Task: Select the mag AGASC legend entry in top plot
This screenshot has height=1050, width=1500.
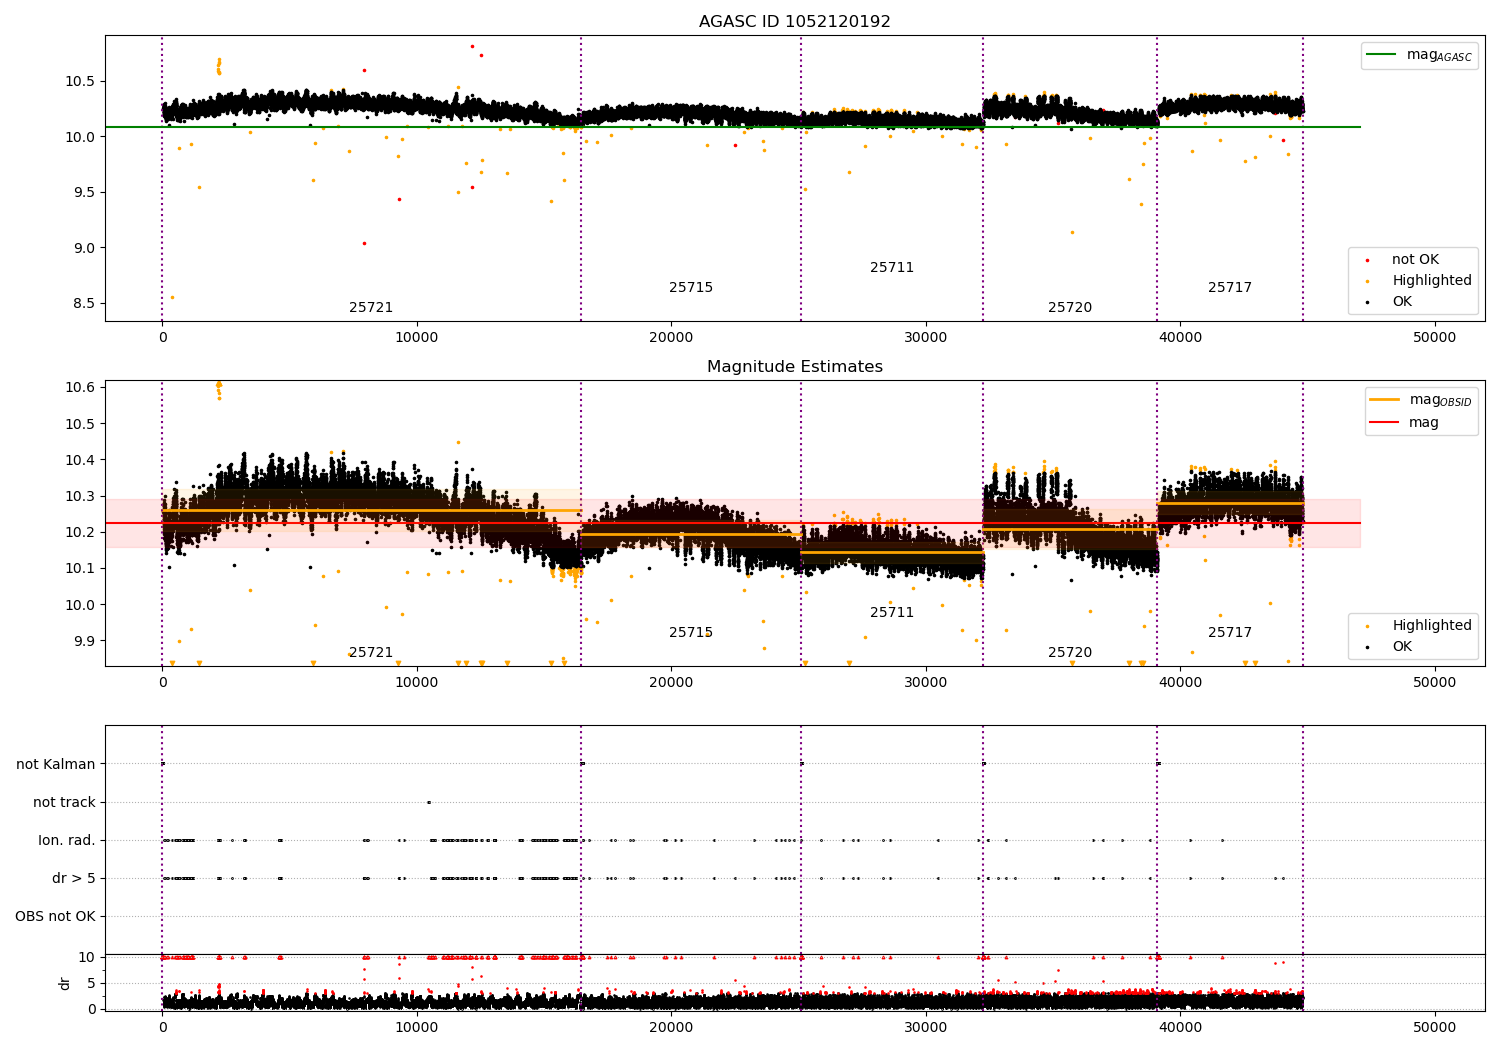Action: [x=1419, y=55]
